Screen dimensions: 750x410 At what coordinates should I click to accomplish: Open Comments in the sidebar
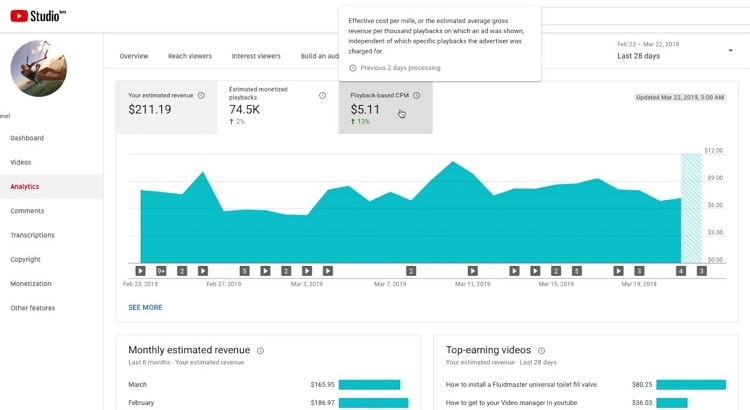pos(27,211)
